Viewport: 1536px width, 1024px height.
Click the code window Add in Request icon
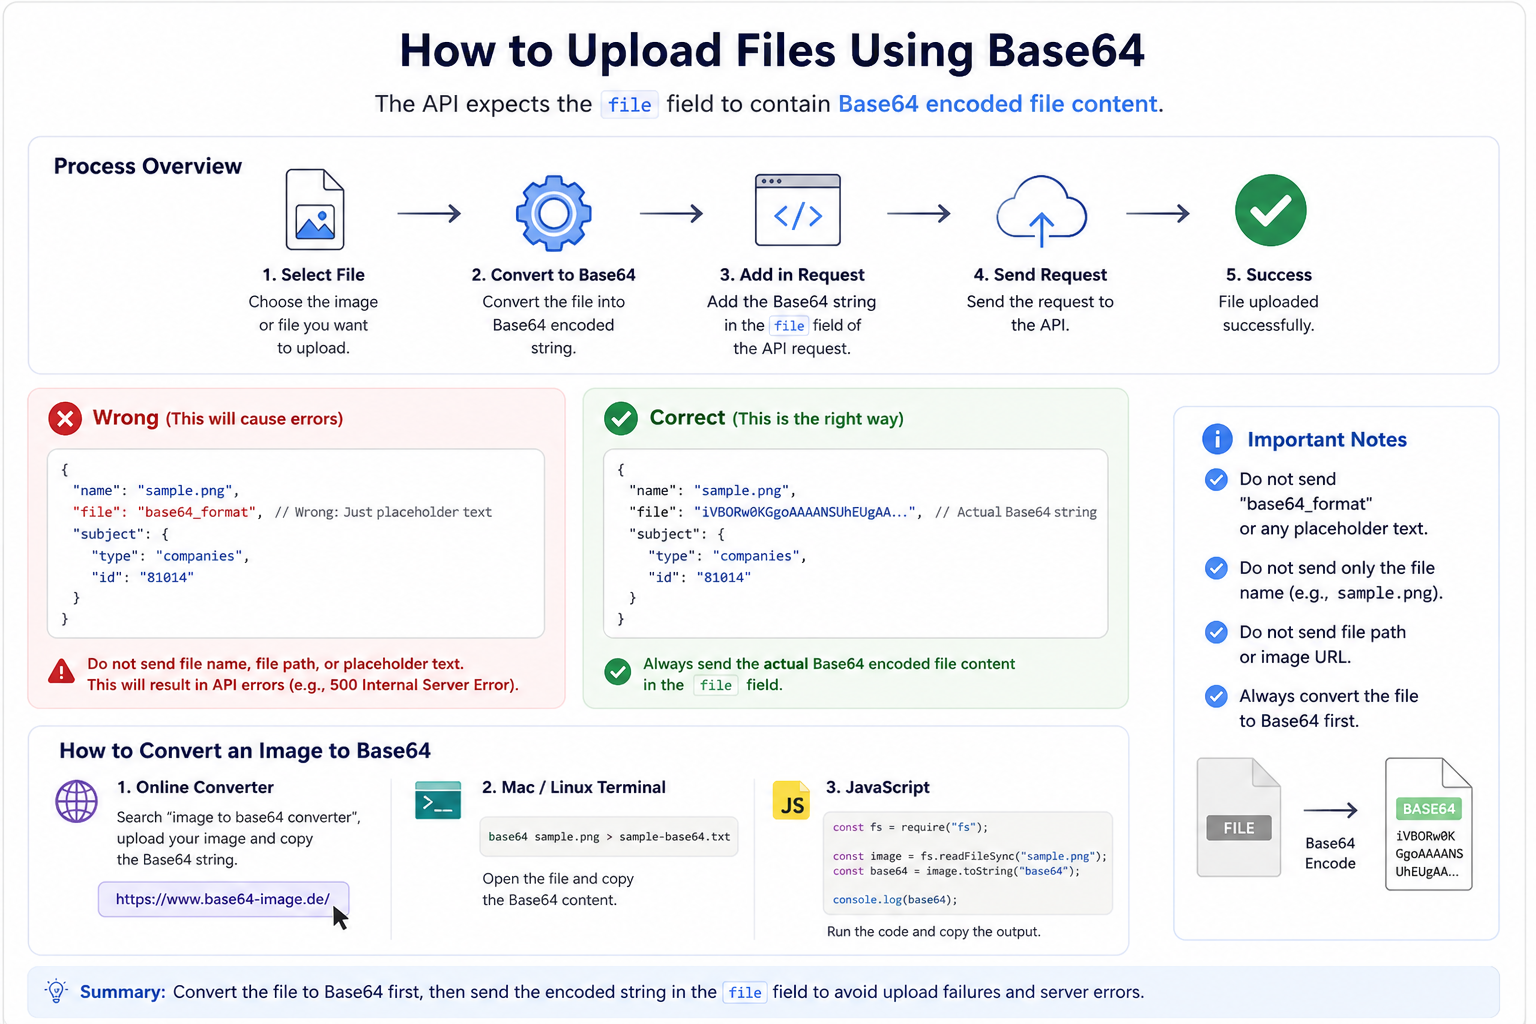(x=797, y=210)
